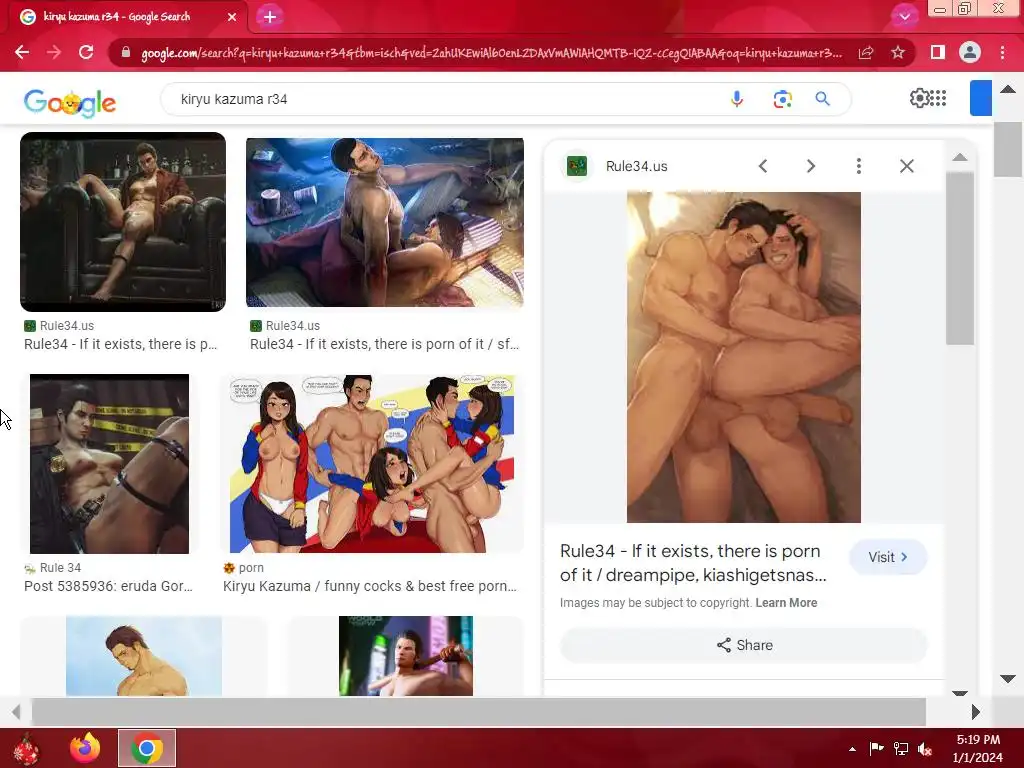Image resolution: width=1024 pixels, height=768 pixels.
Task: Show the previous image in the preview panel
Action: point(763,166)
